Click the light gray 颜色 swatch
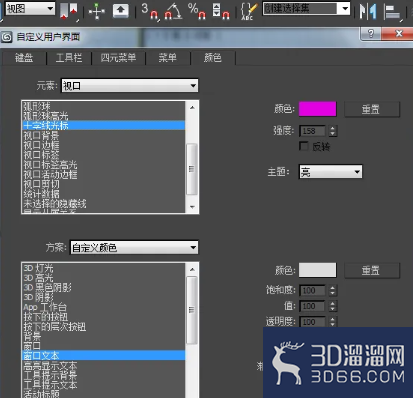The height and width of the screenshot is (398, 413). (317, 270)
